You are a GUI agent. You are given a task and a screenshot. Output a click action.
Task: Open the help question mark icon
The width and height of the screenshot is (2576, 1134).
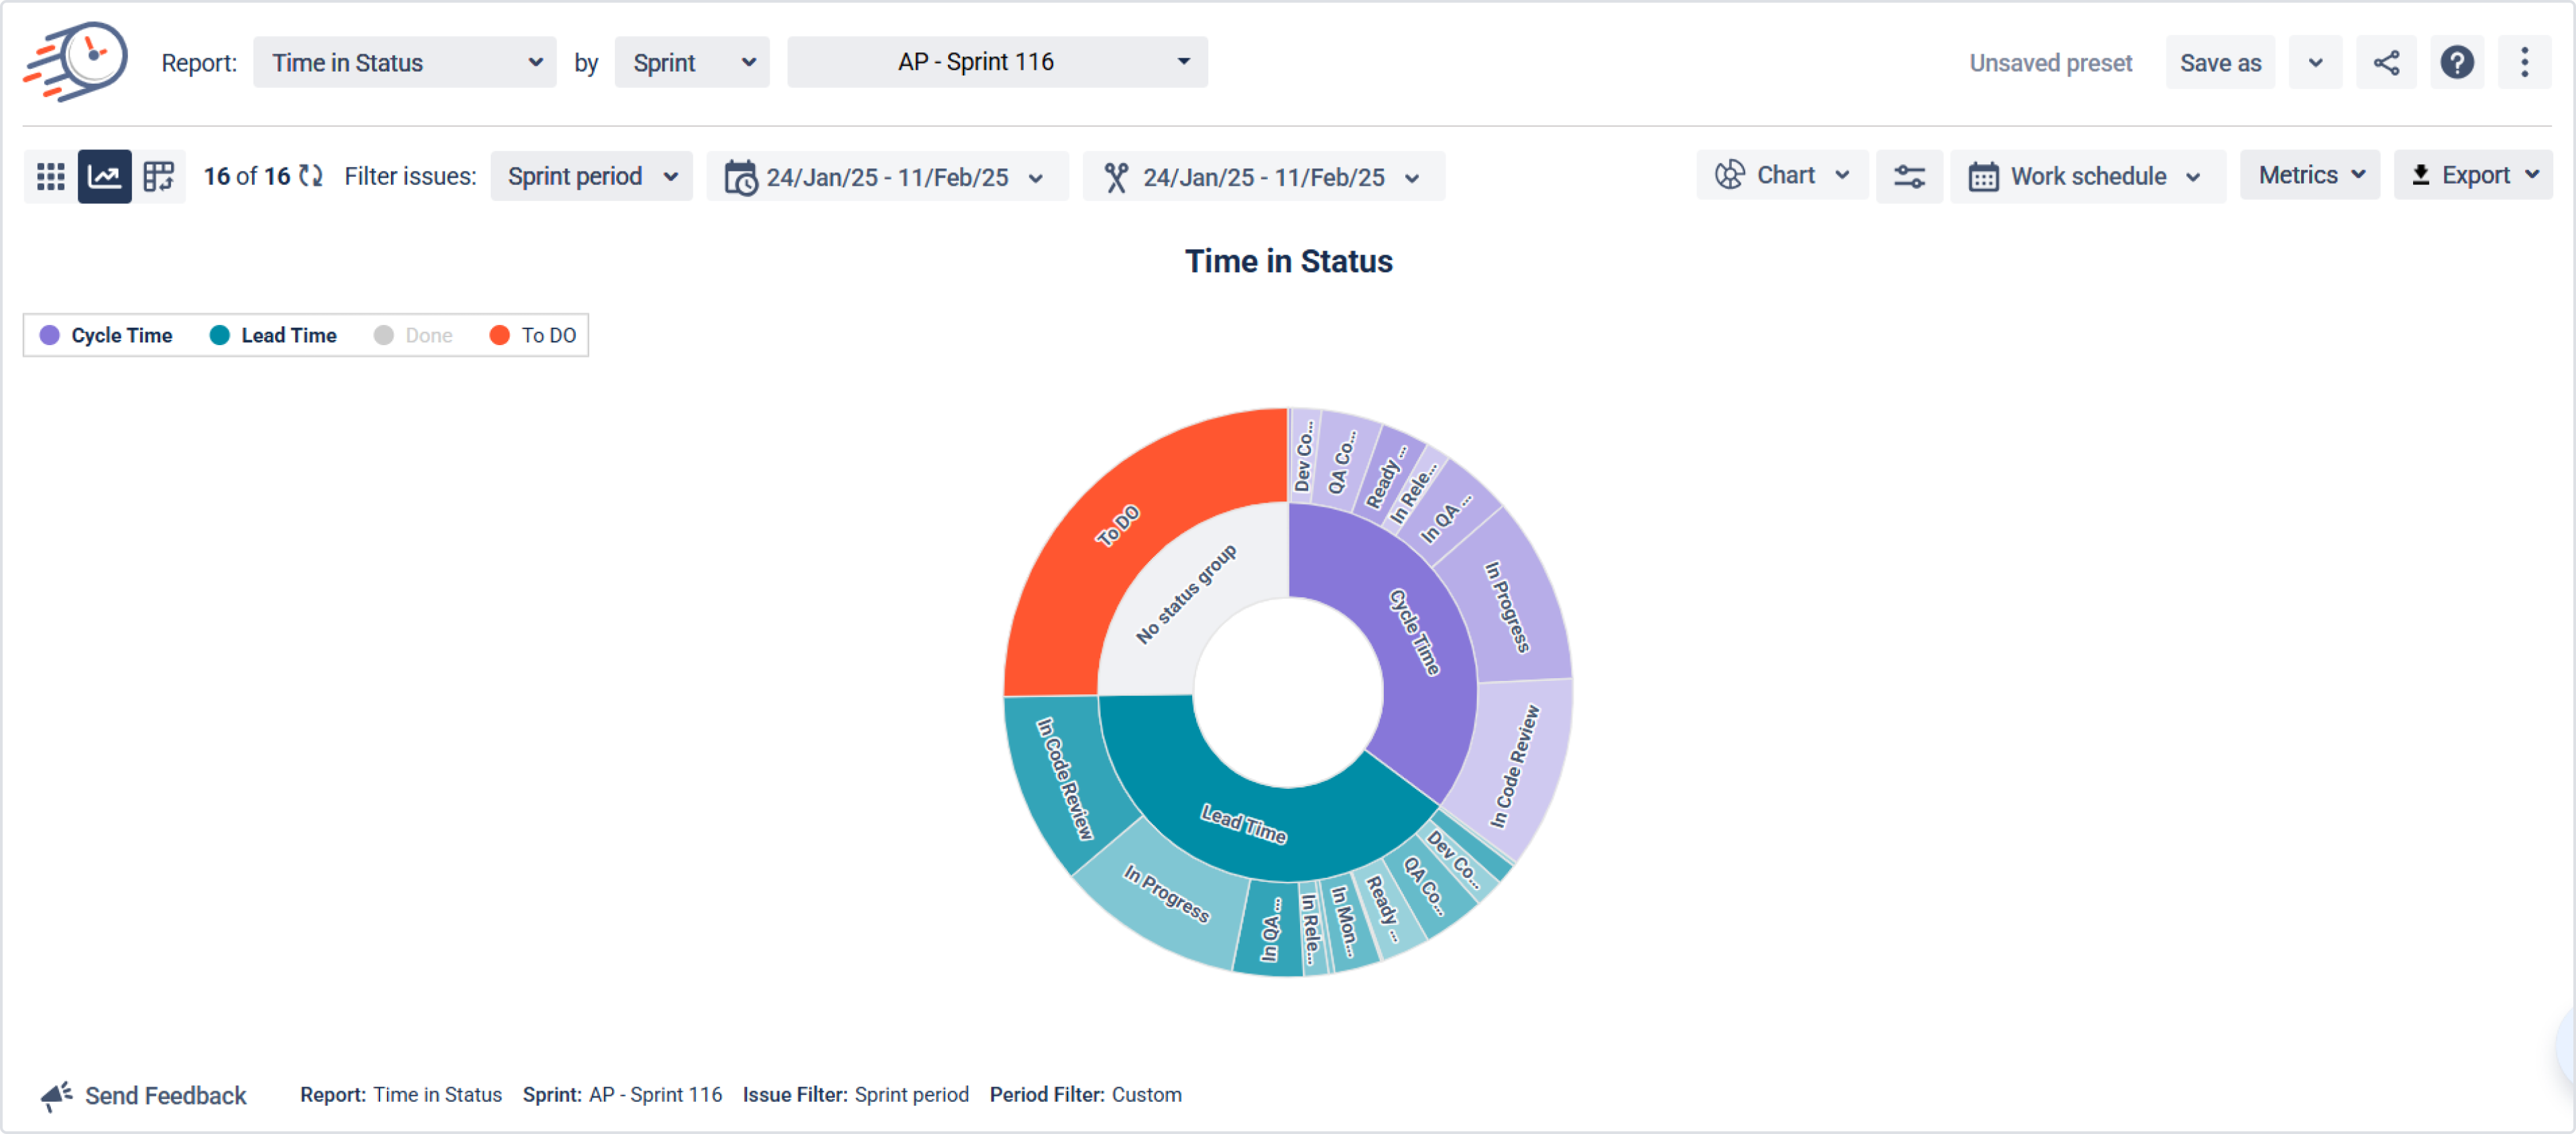tap(2456, 63)
